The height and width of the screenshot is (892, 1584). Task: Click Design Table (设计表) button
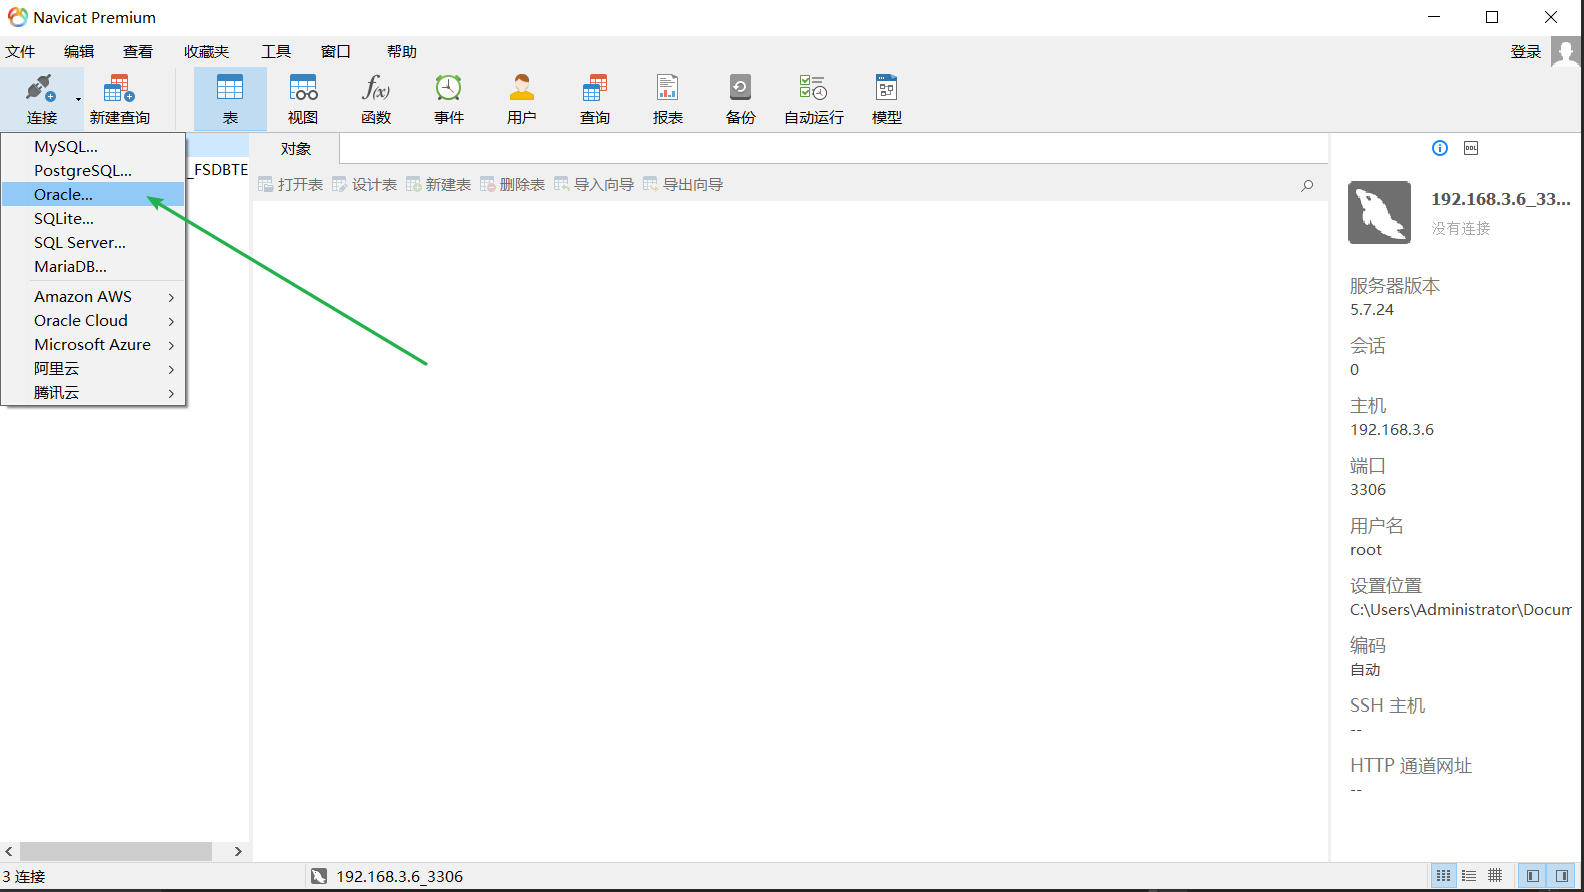point(365,185)
